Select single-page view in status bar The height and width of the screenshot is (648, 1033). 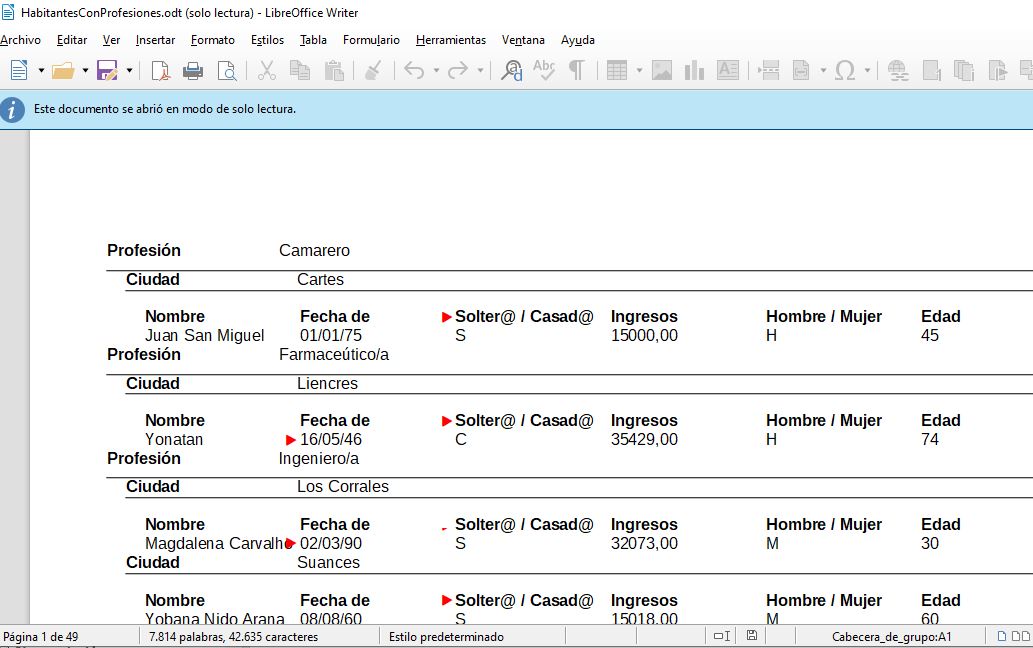(1001, 636)
